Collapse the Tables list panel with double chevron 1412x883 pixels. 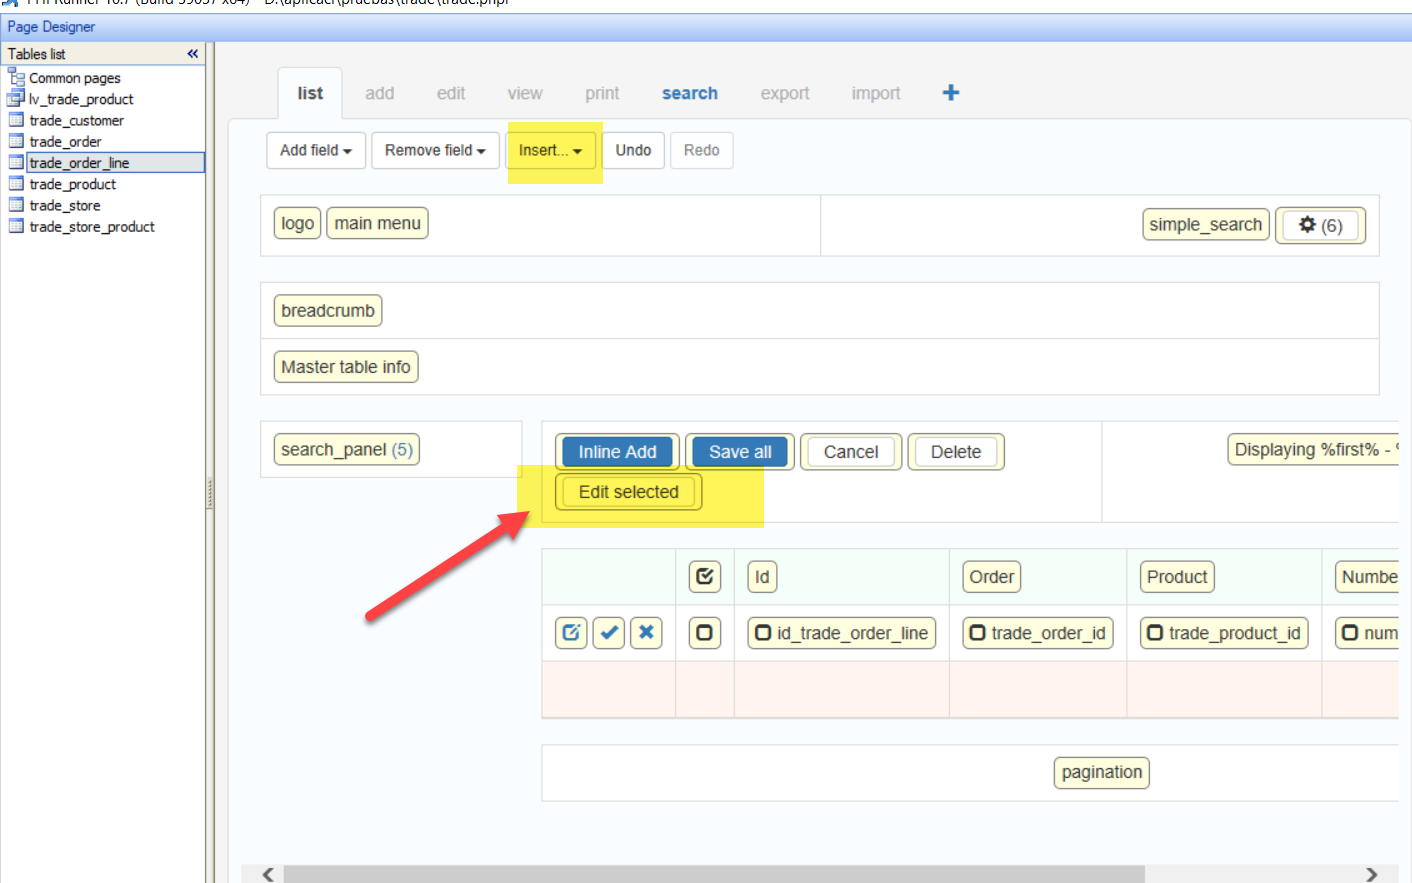[x=192, y=54]
